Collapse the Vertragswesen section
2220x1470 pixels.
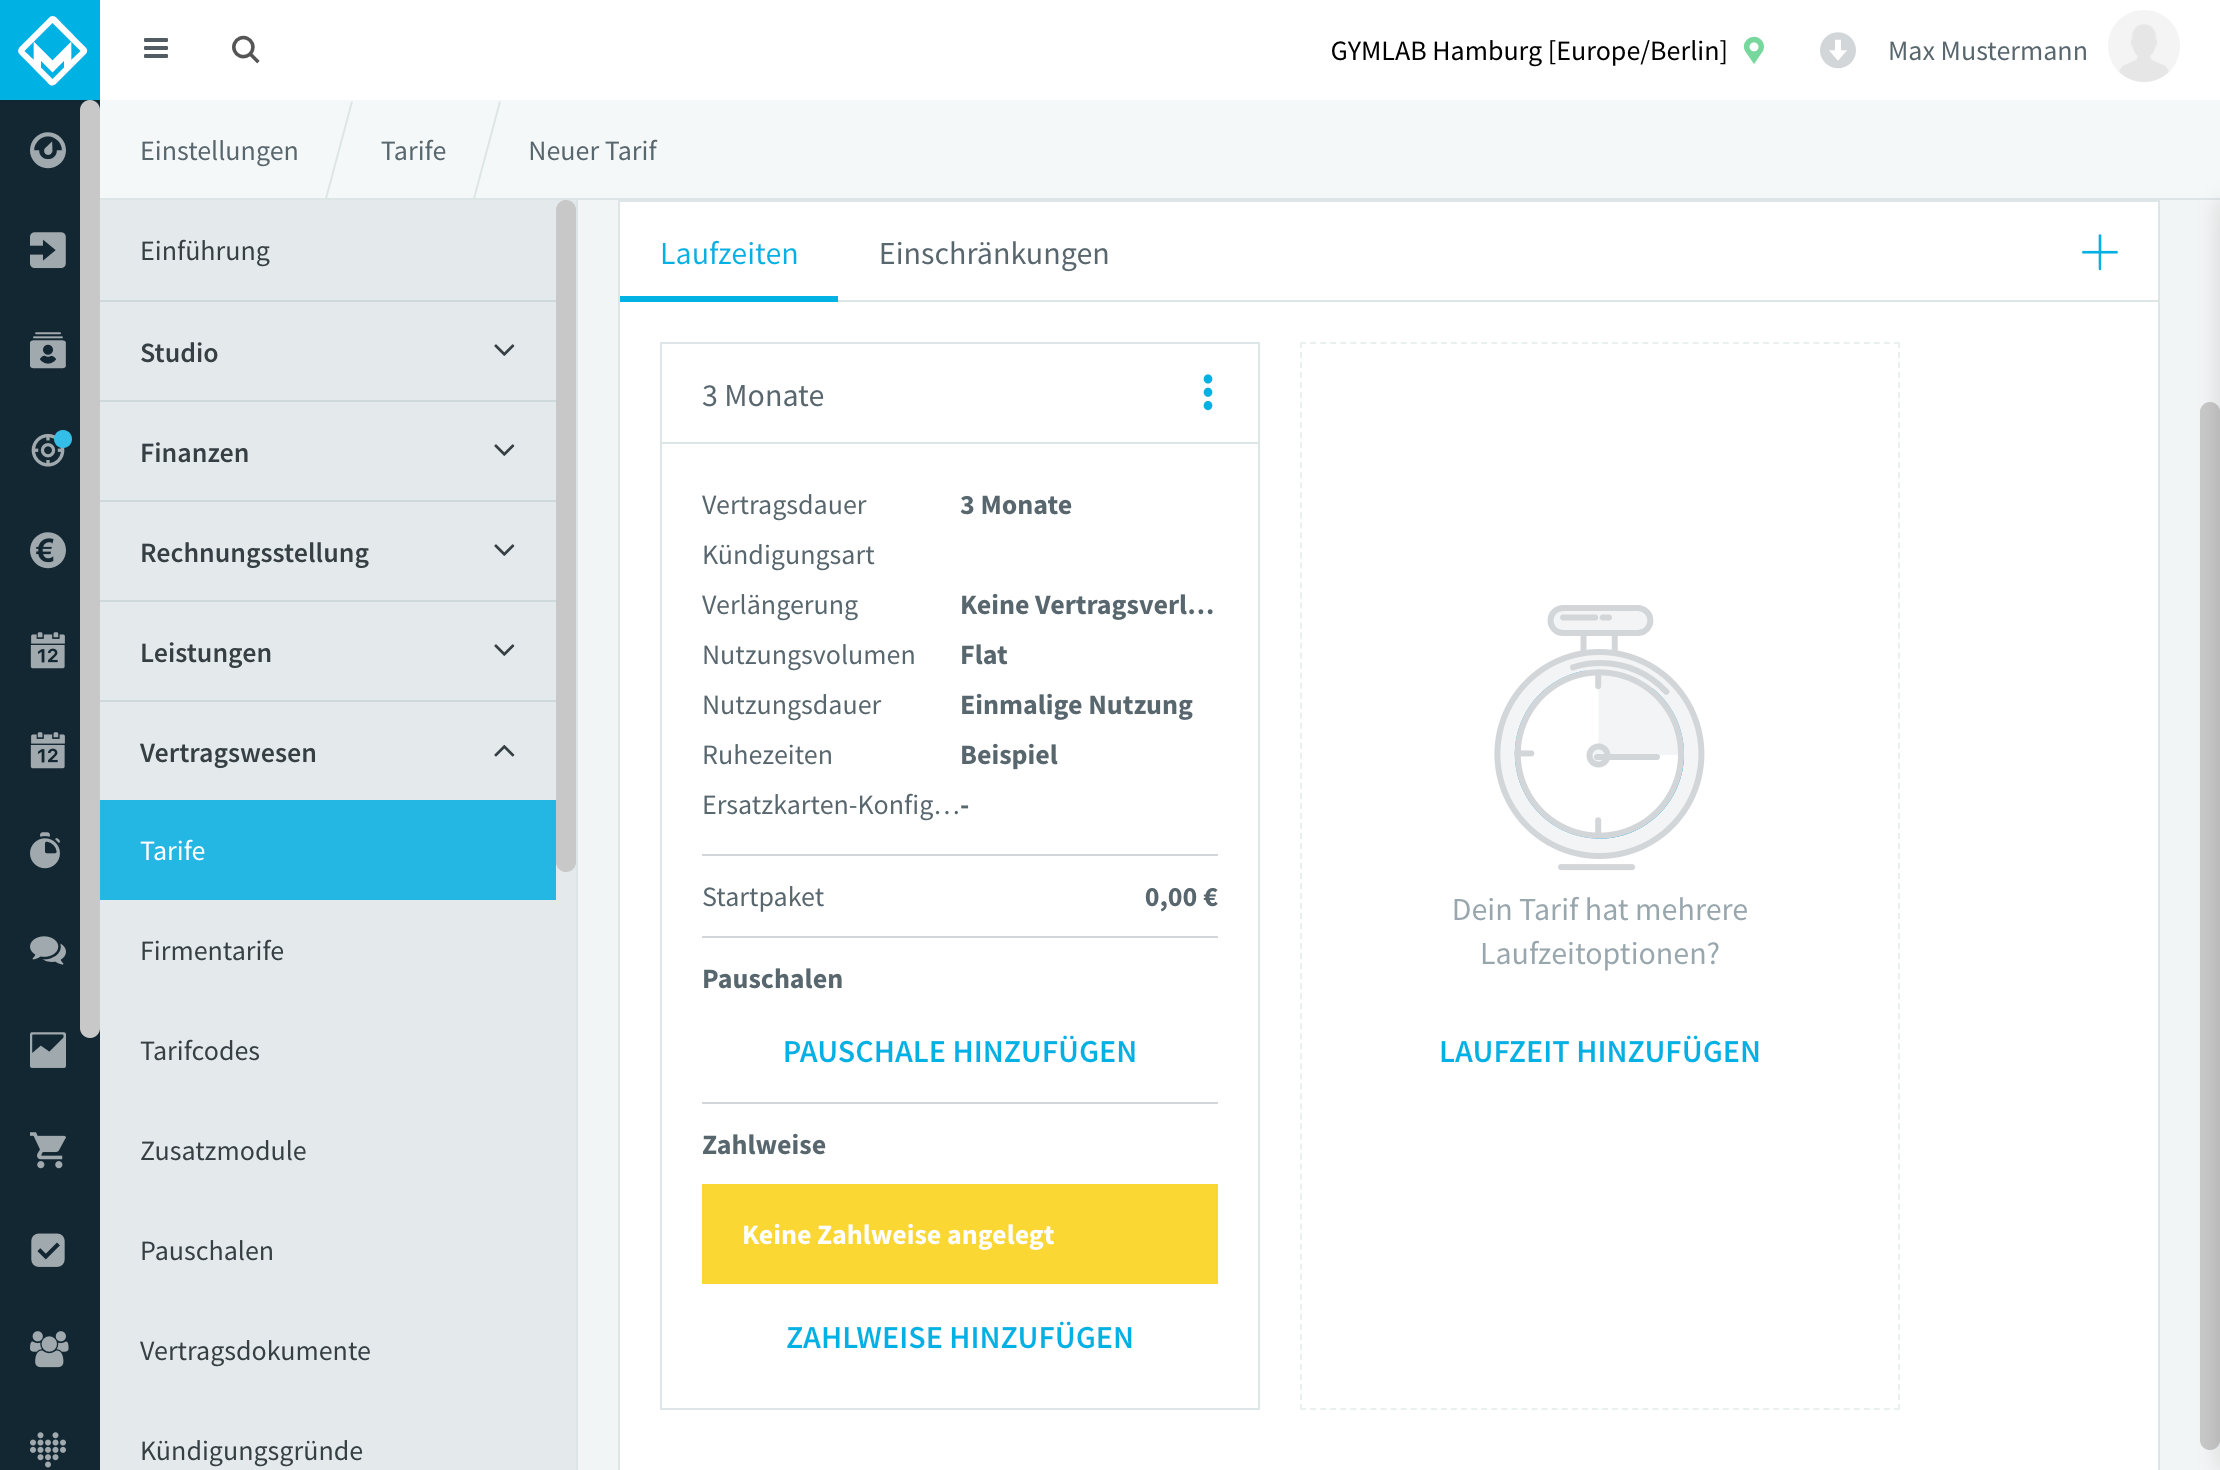point(328,752)
